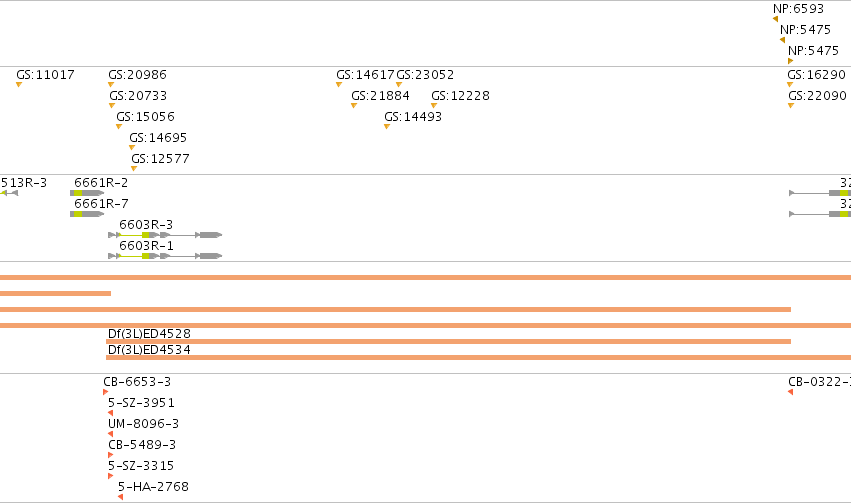Click the 6603R-1 transcript label

147,245
